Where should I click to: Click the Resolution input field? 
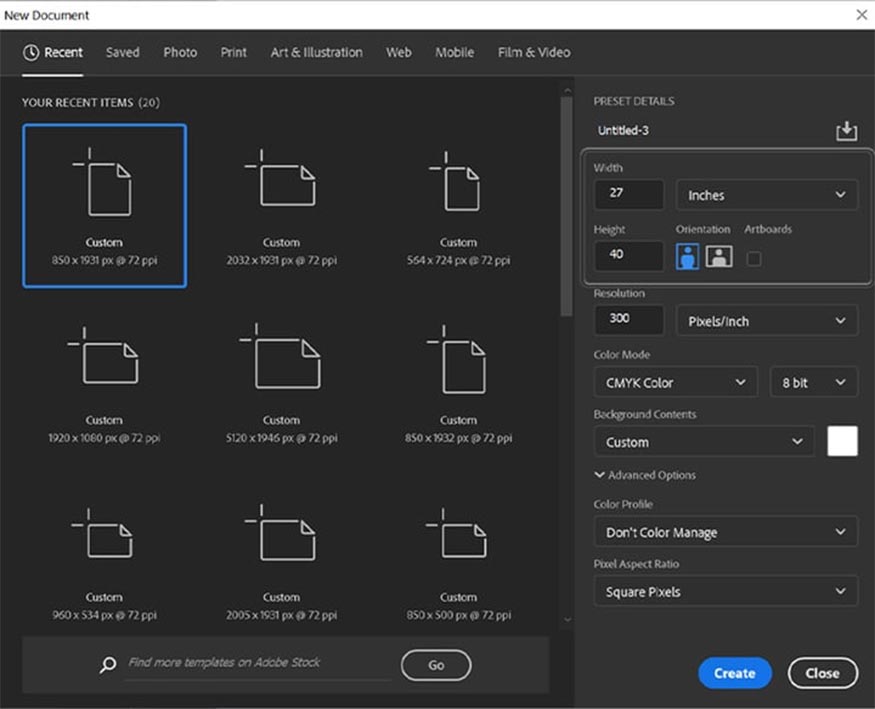pos(629,320)
